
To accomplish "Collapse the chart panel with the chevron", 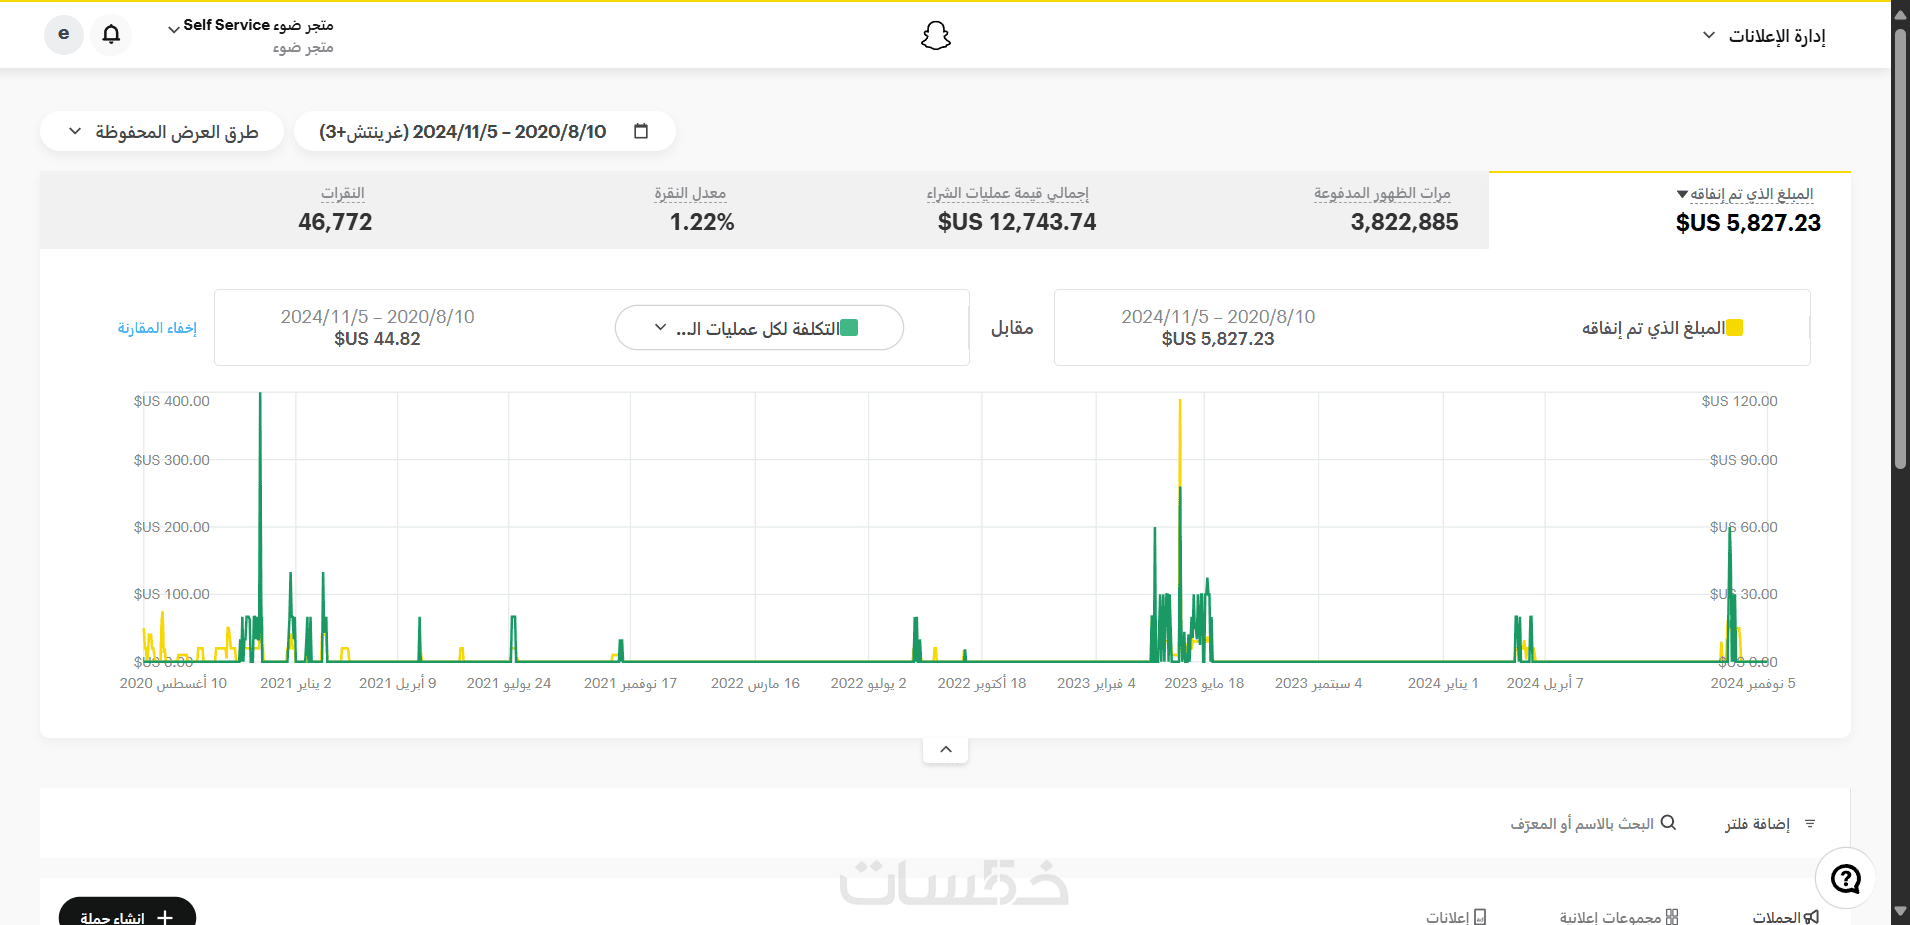I will click(x=945, y=749).
